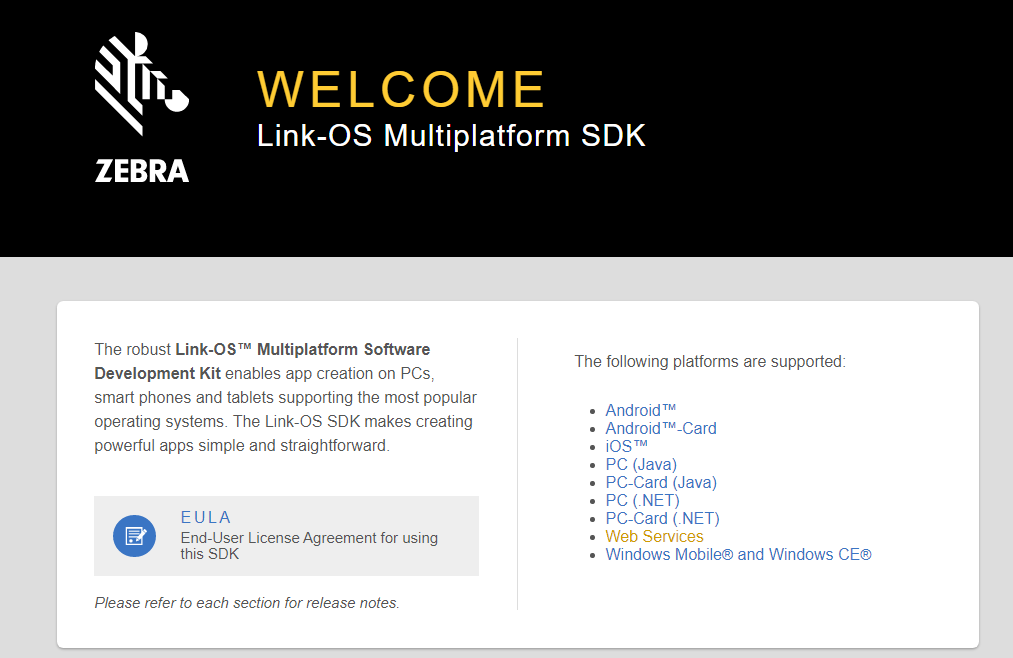Select the PC-Card (Java) link

tap(661, 482)
